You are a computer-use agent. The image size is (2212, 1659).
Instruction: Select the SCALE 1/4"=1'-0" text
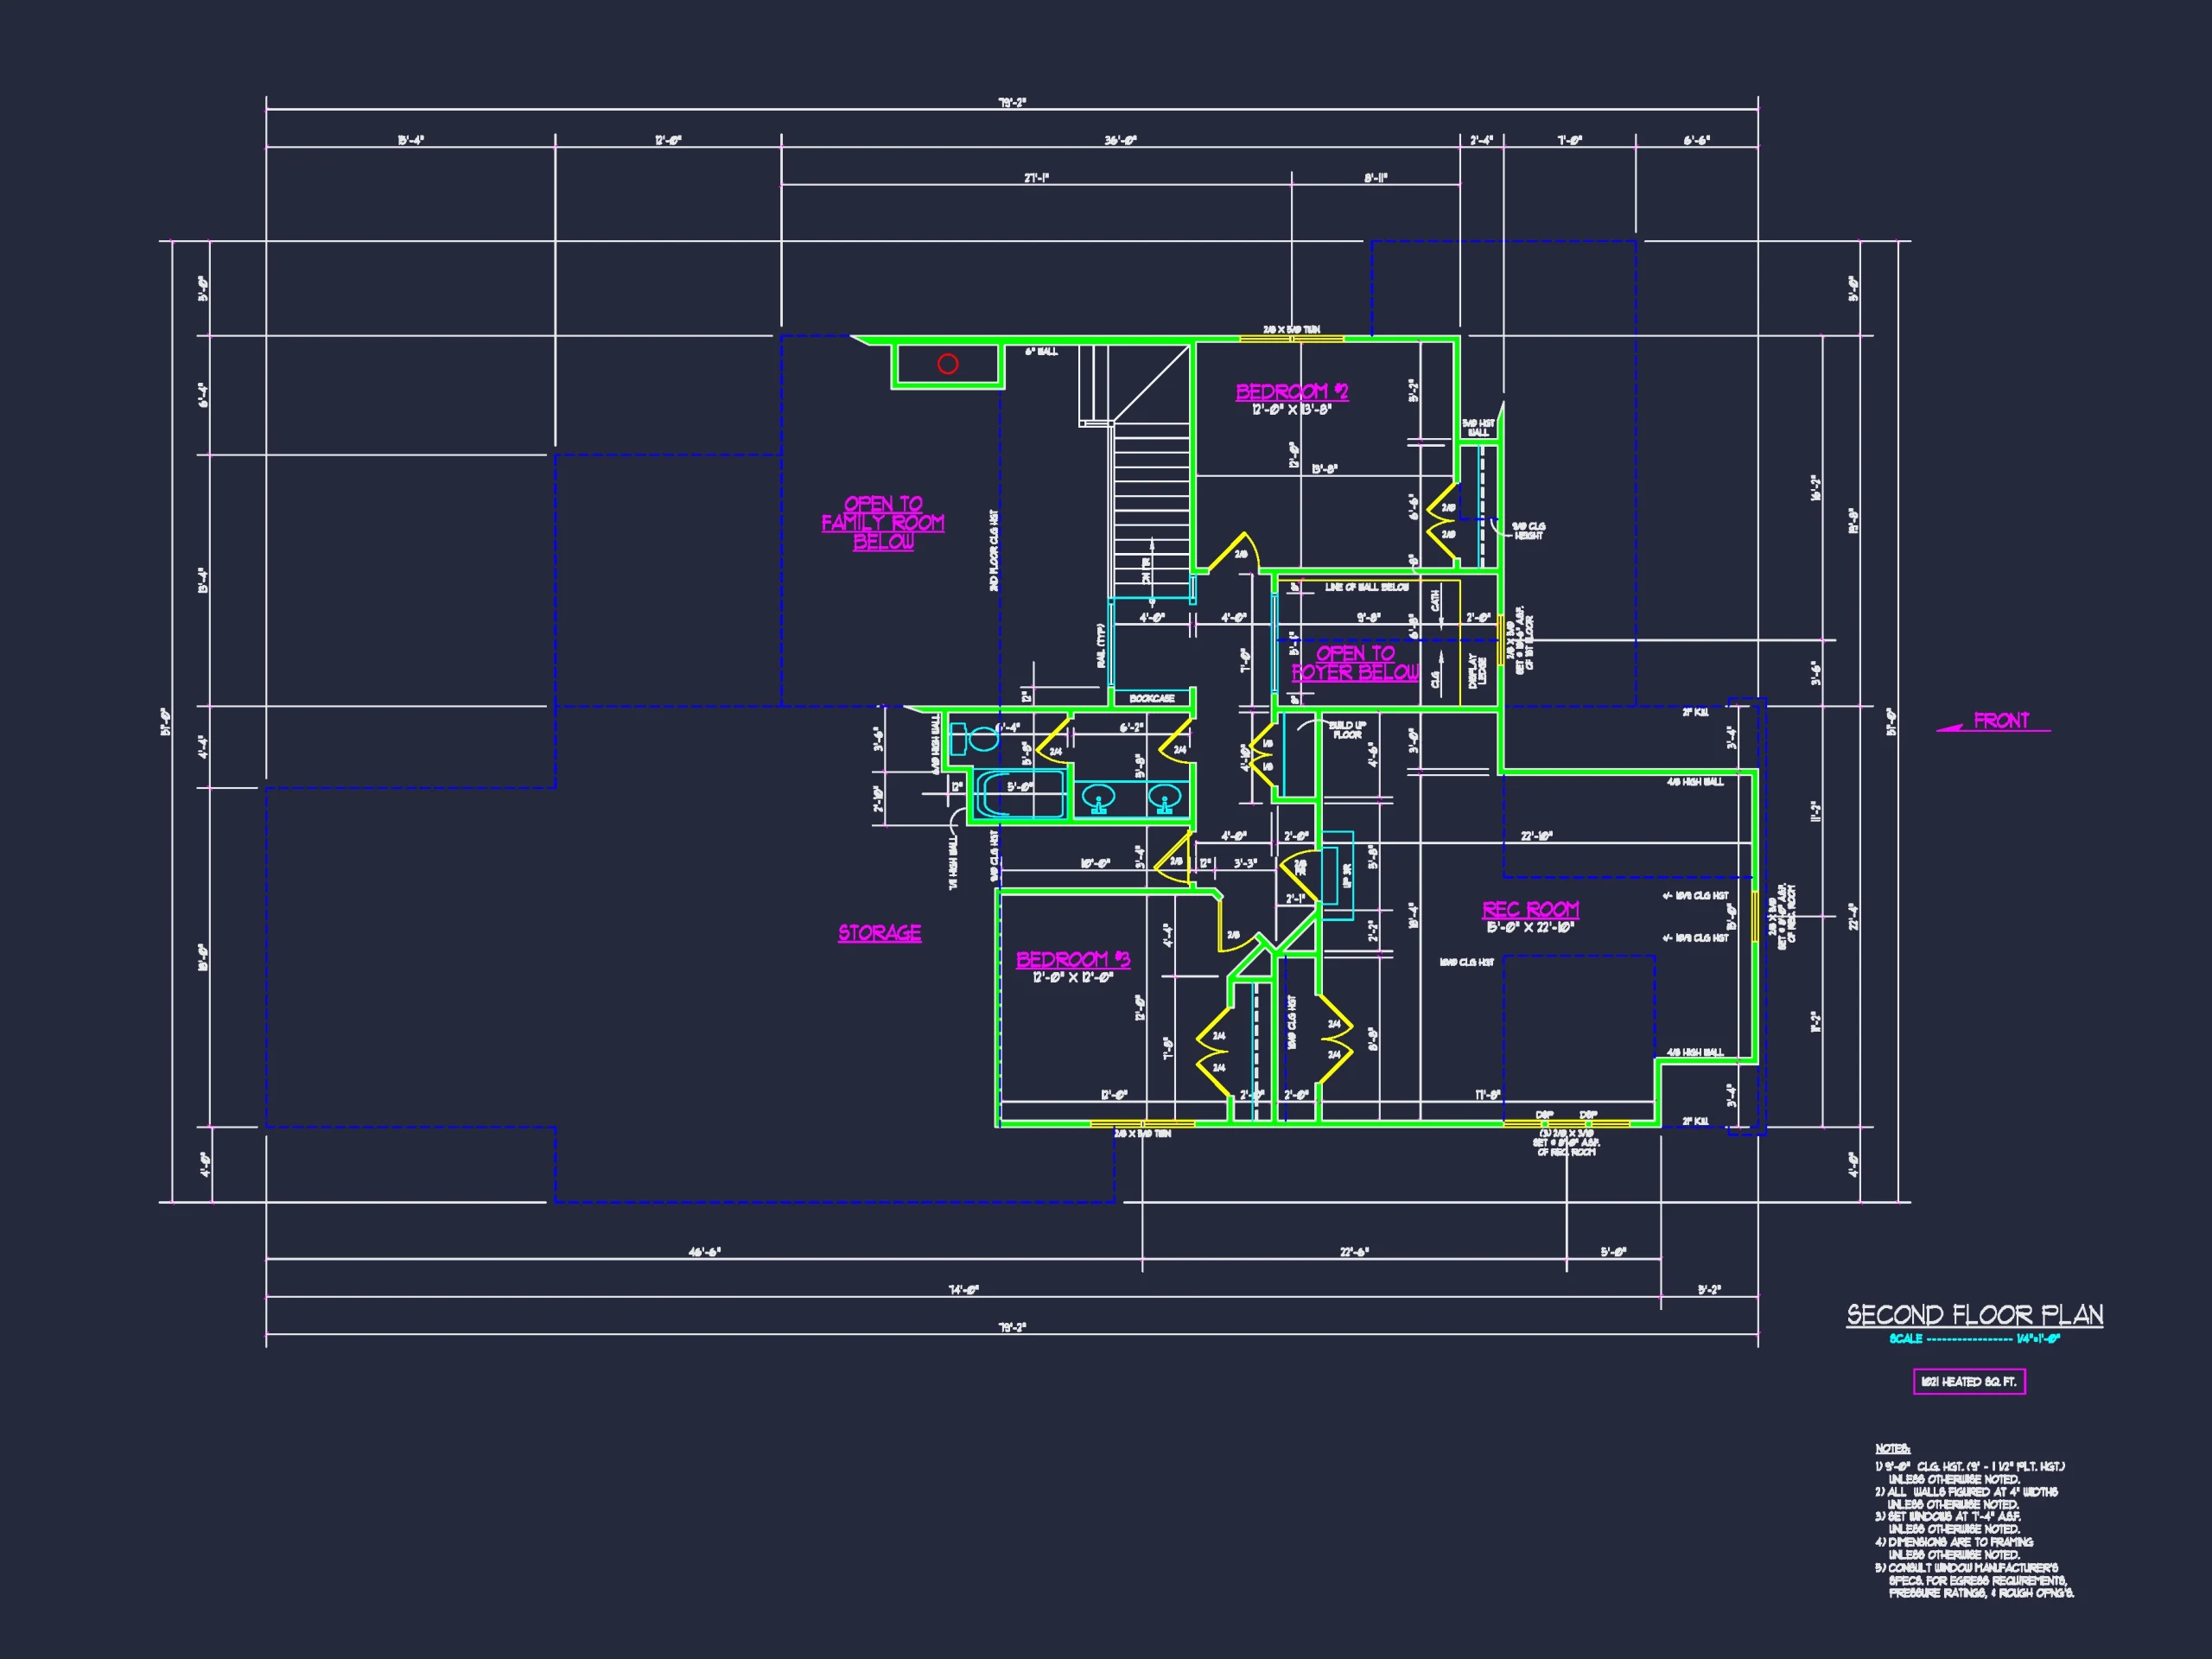click(1974, 1339)
